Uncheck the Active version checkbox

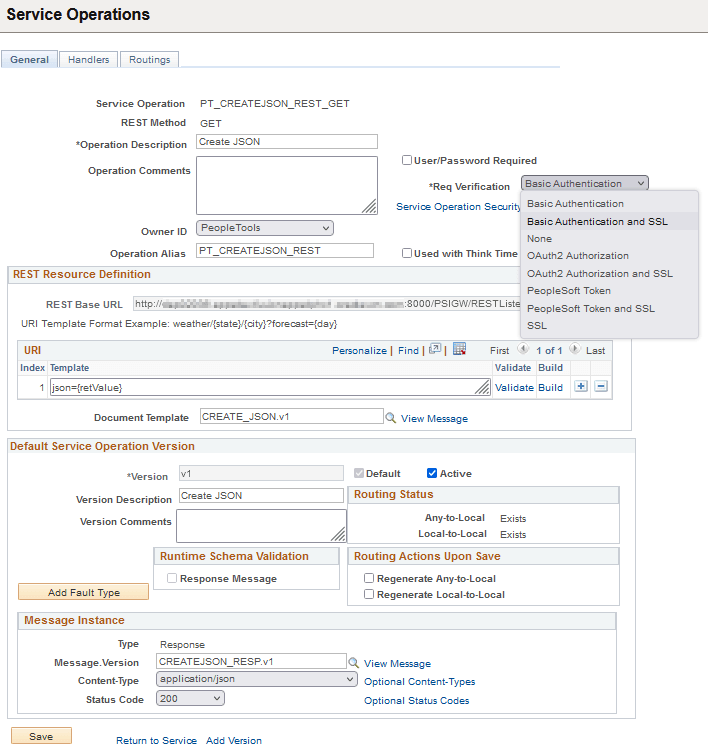pyautogui.click(x=431, y=473)
